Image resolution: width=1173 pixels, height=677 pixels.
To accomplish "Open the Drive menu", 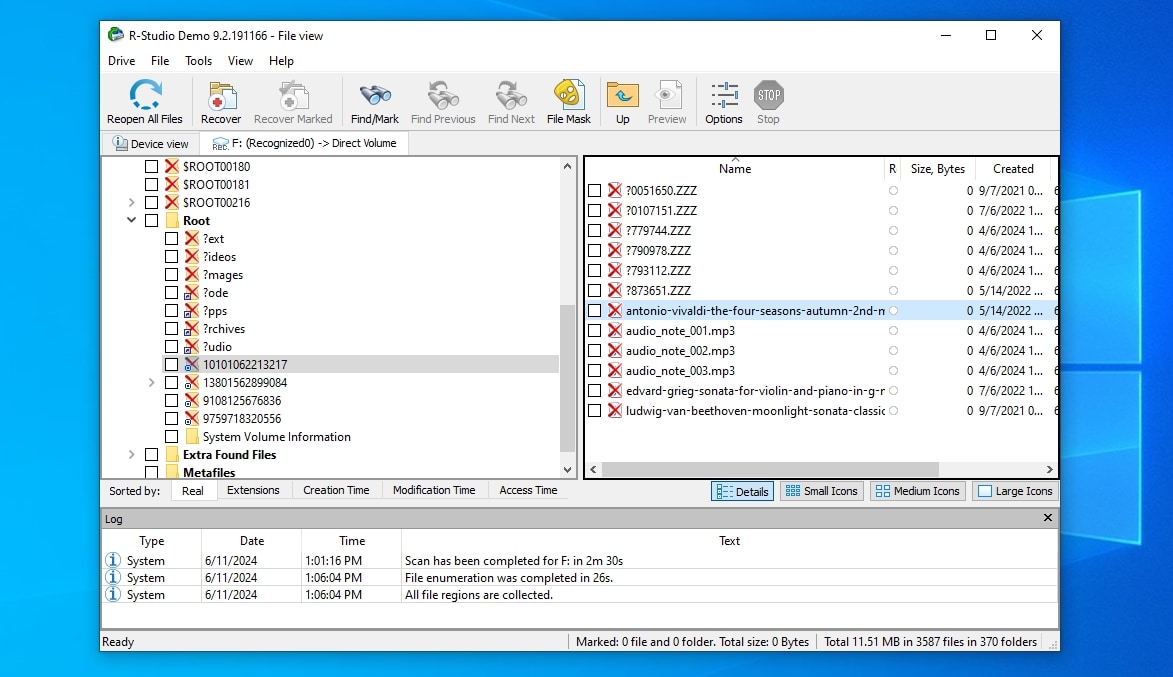I will (x=121, y=61).
